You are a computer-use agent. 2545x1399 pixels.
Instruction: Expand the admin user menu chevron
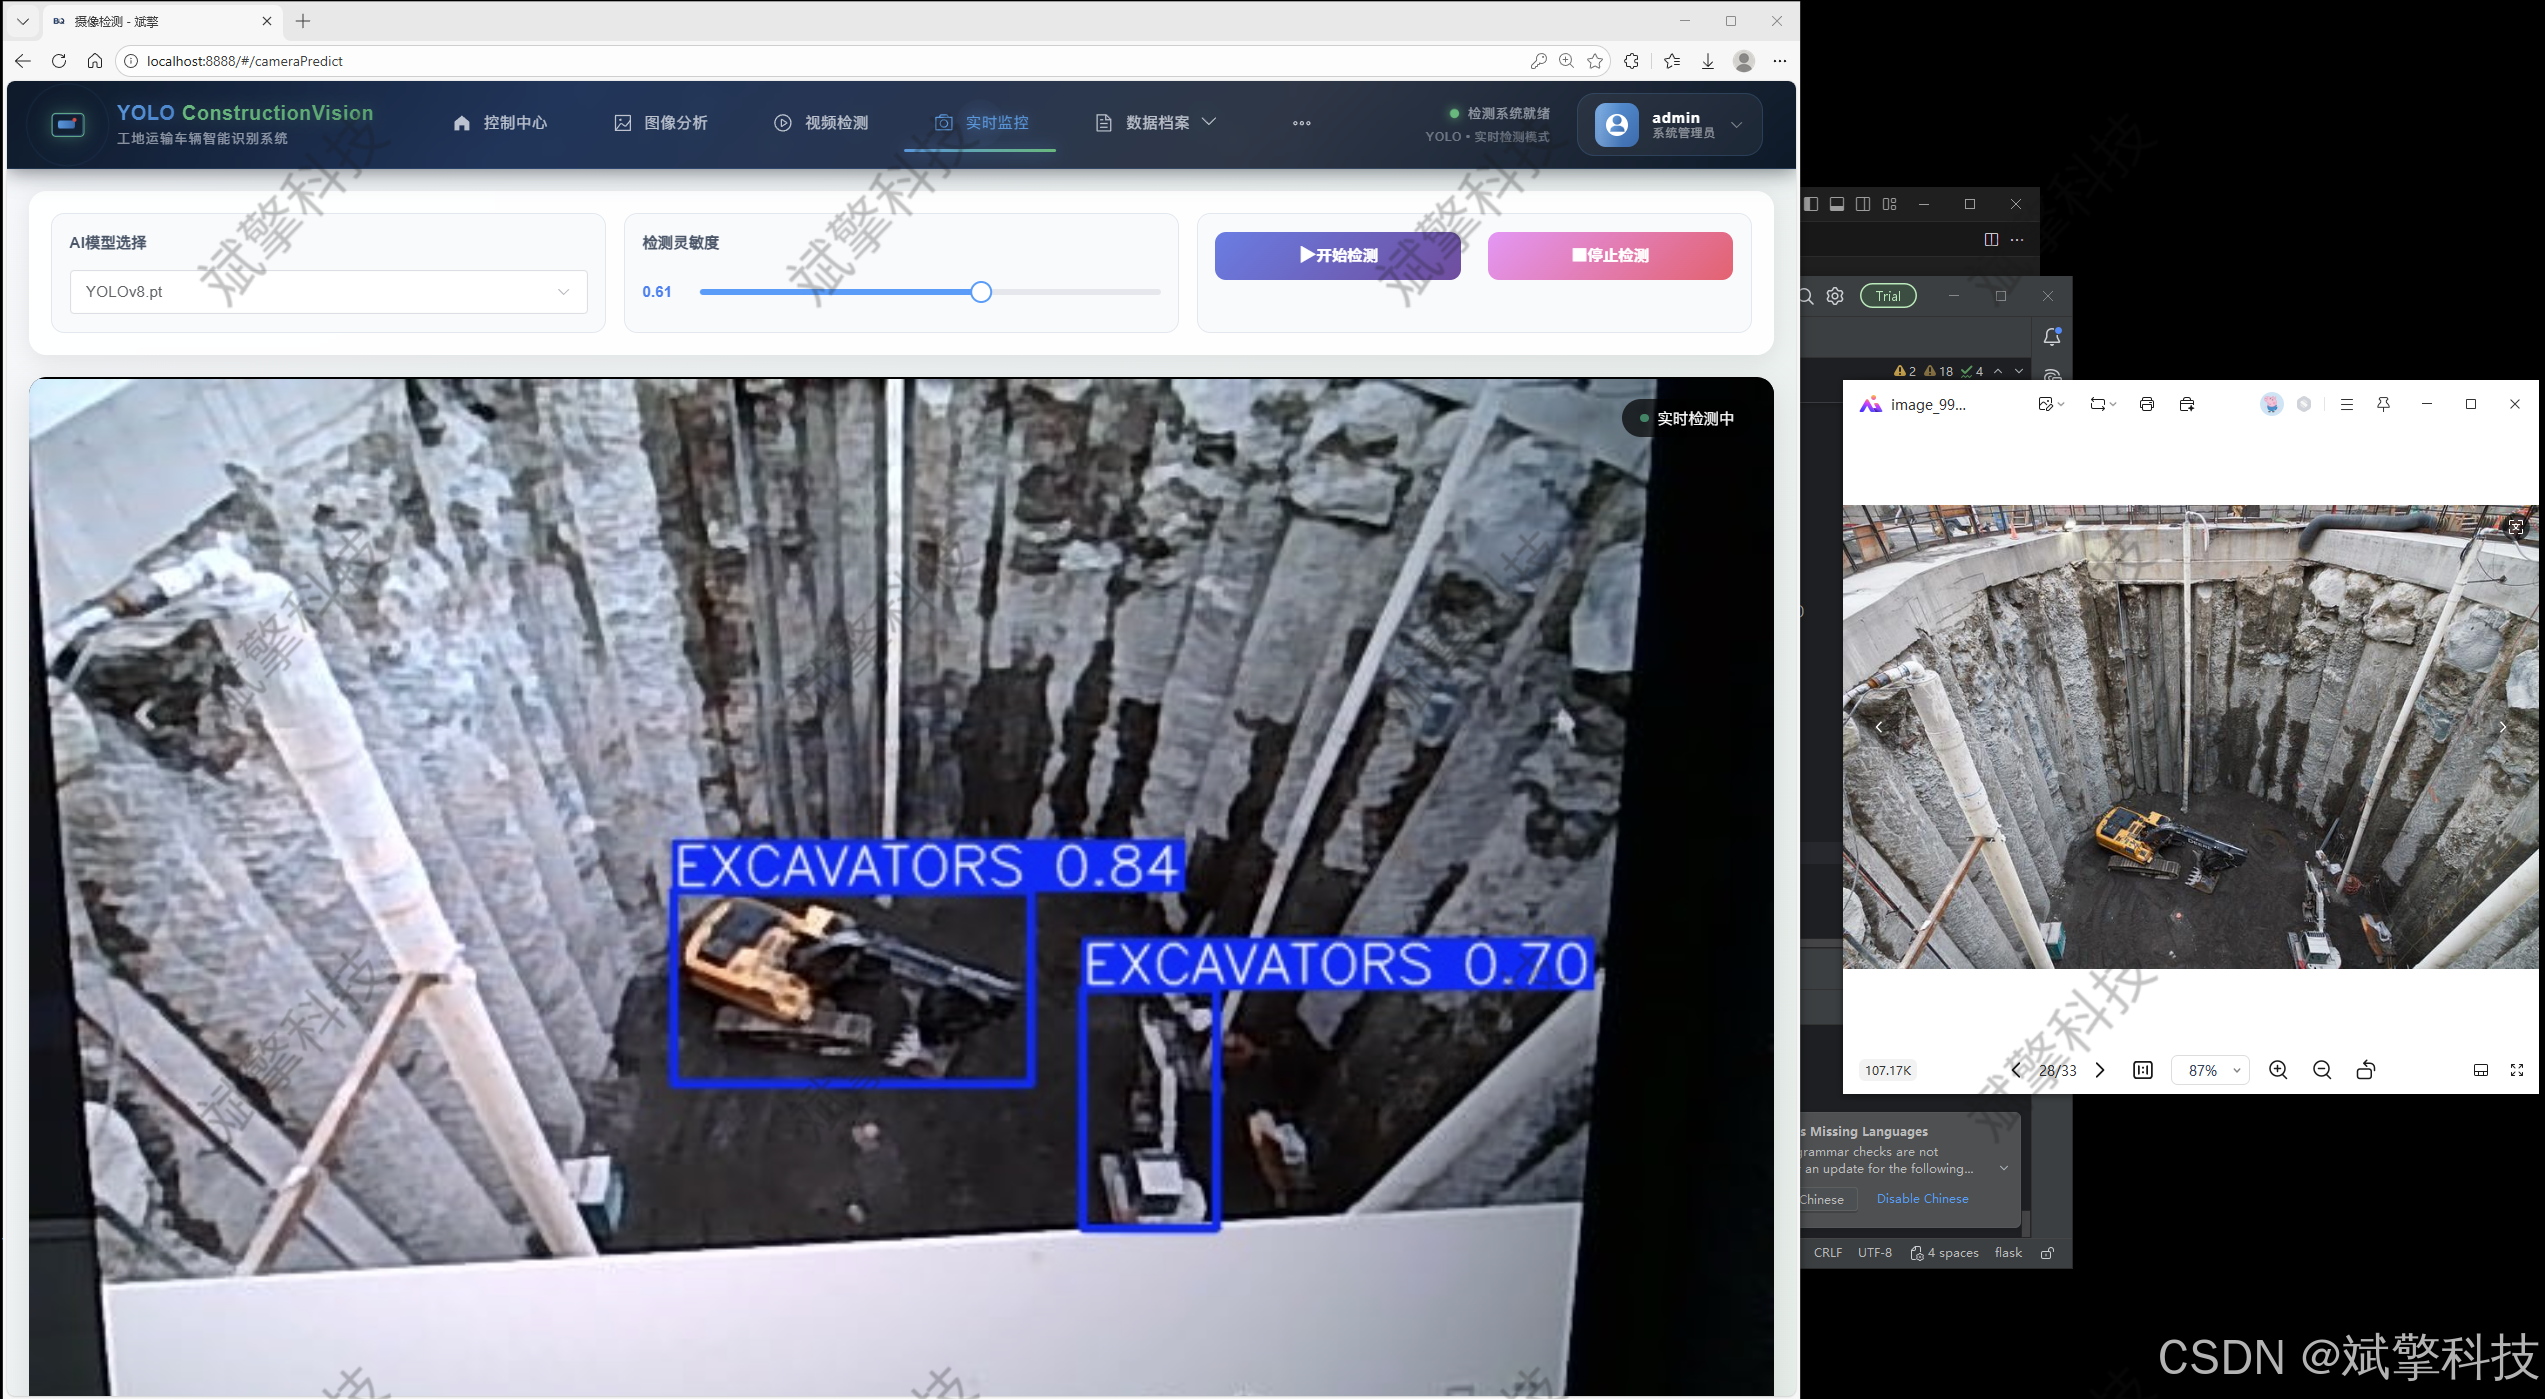[x=1737, y=125]
